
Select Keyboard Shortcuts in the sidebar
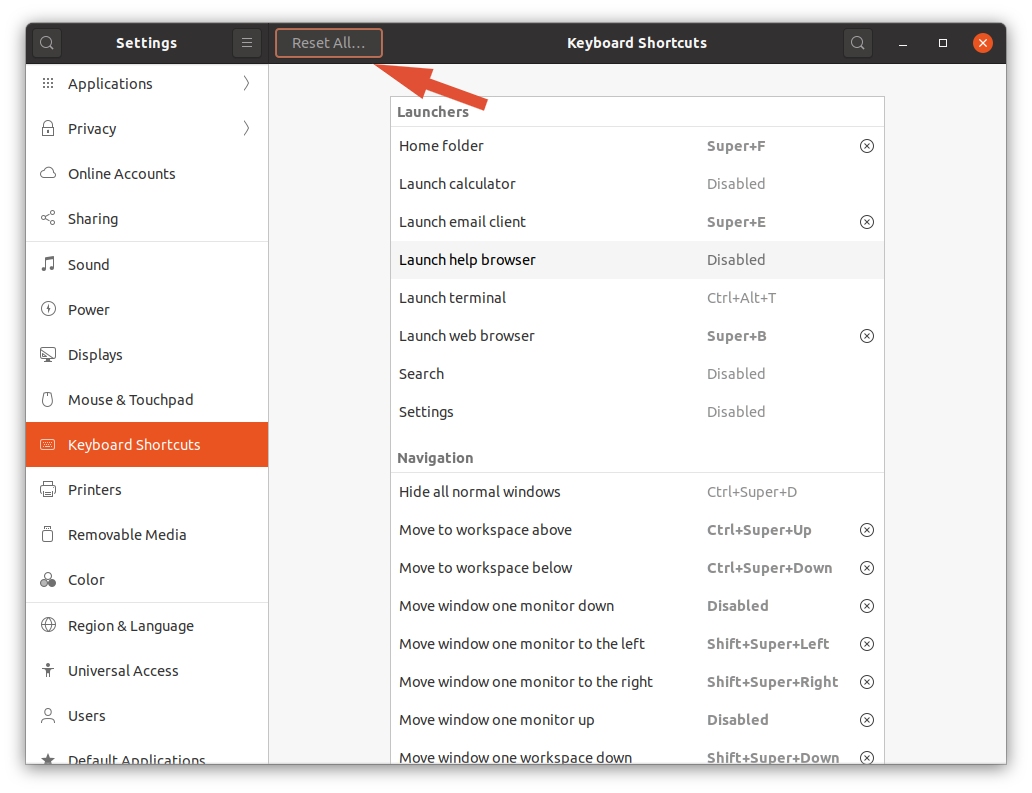pyautogui.click(x=147, y=445)
